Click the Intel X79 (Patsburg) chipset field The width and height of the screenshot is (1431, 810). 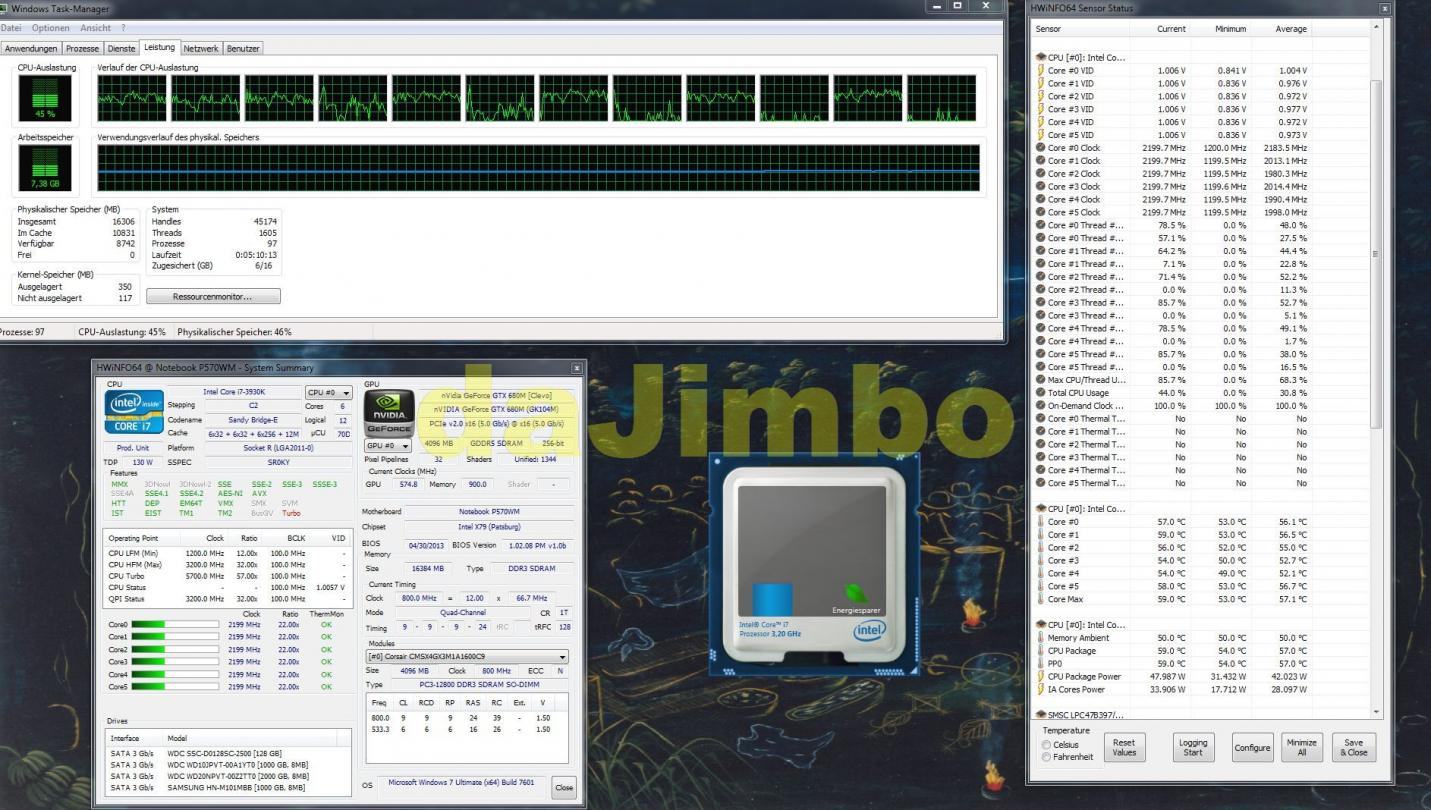(489, 526)
